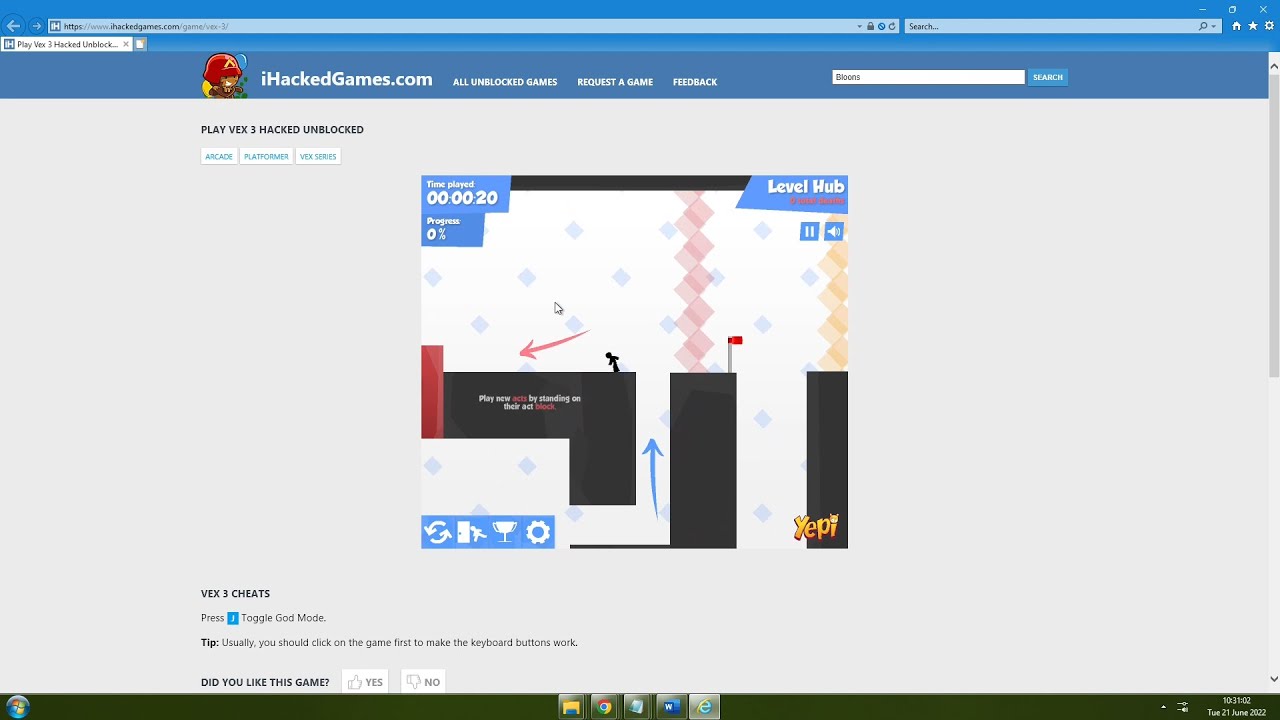The width and height of the screenshot is (1280, 720).
Task: Click the stickman character
Action: [612, 362]
